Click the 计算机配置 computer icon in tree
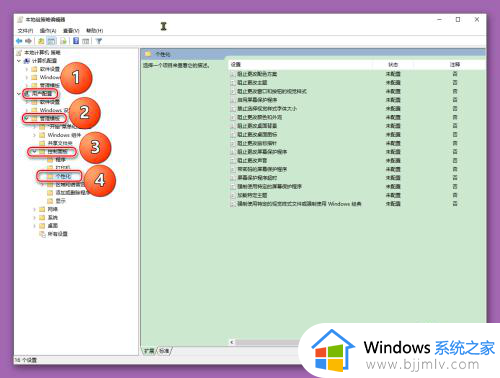The height and width of the screenshot is (378, 500). click(27, 61)
